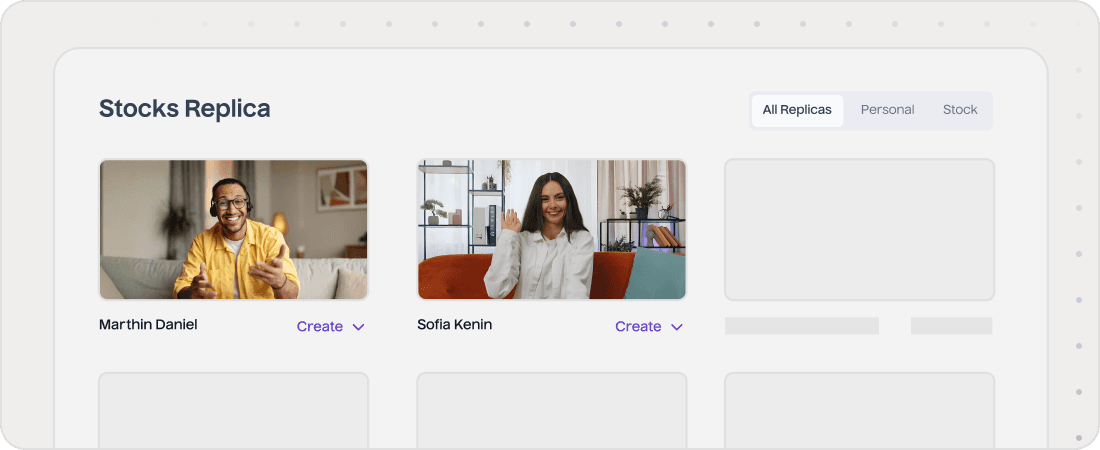Expand the chevron next to Marthin Daniel's Create
Viewport: 1100px width, 450px height.
358,327
